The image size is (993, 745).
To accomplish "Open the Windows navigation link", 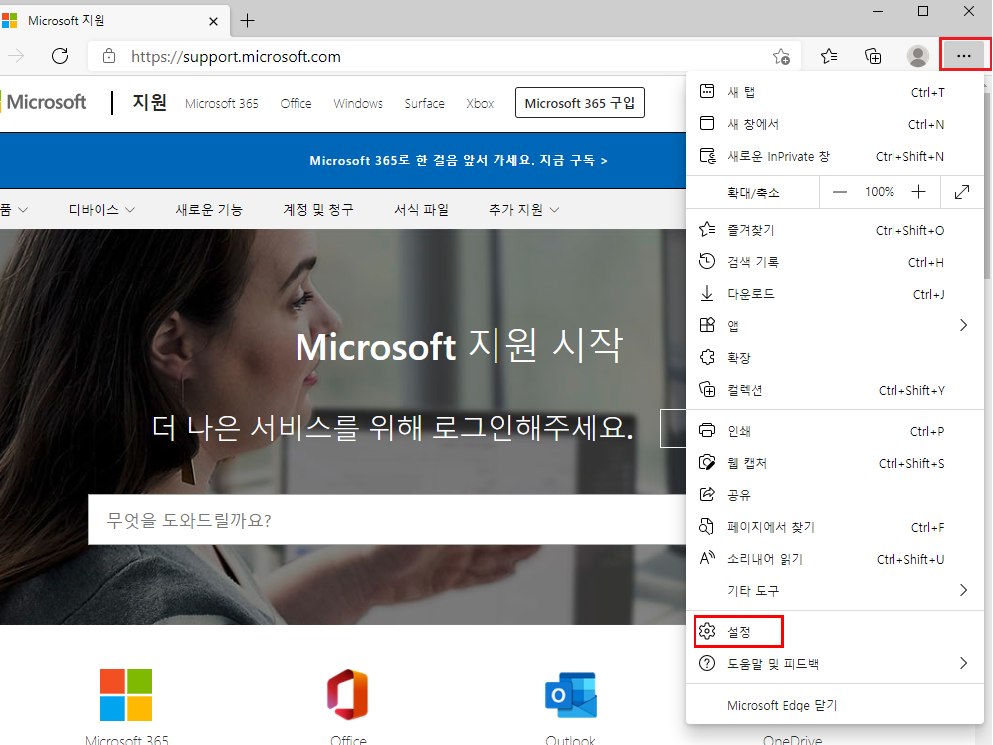I will [358, 103].
